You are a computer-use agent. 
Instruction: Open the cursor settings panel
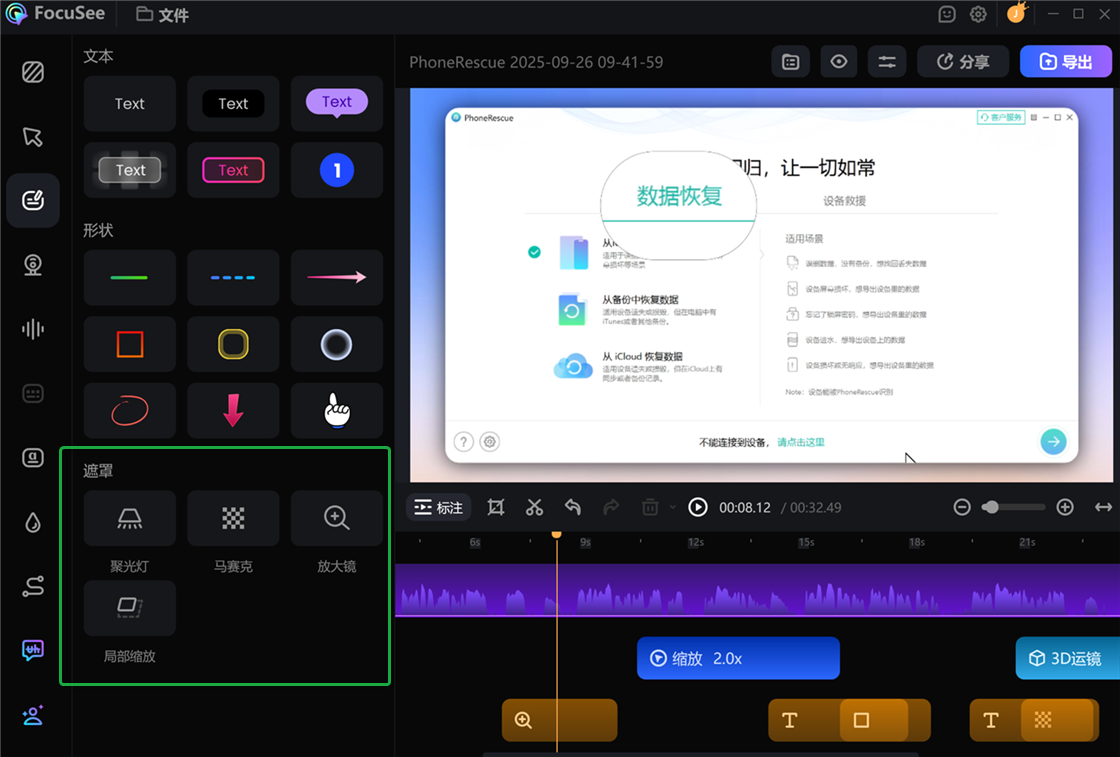point(33,136)
